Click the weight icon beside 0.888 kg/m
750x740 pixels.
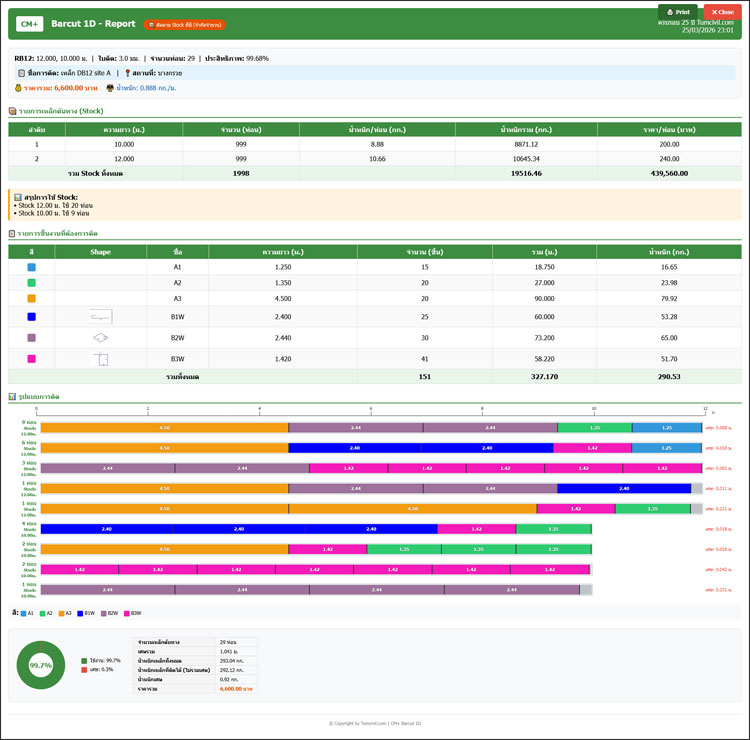point(110,88)
